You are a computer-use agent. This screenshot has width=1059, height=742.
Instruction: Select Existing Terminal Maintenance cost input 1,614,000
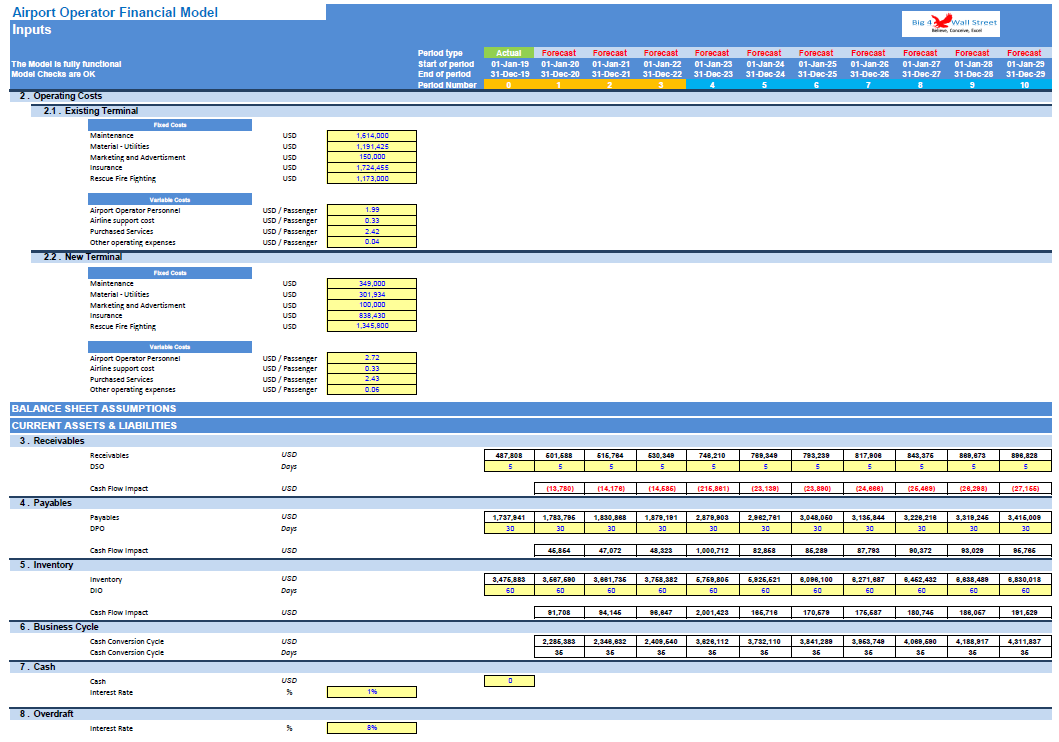(371, 136)
